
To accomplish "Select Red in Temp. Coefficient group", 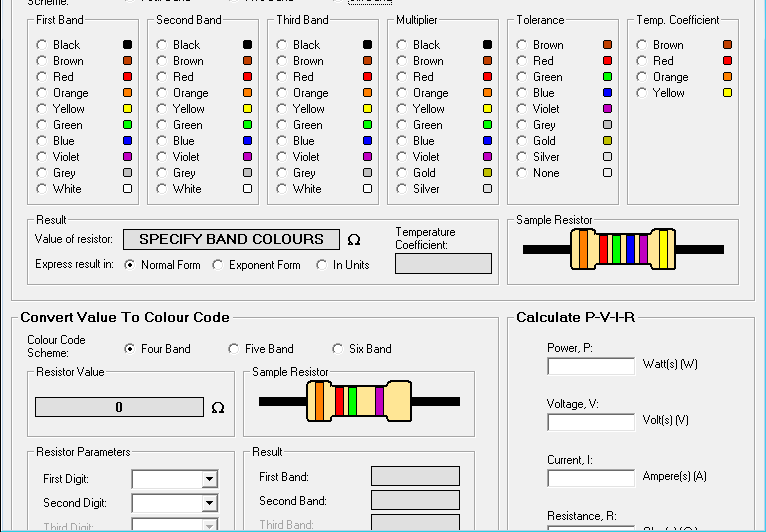I will (642, 61).
